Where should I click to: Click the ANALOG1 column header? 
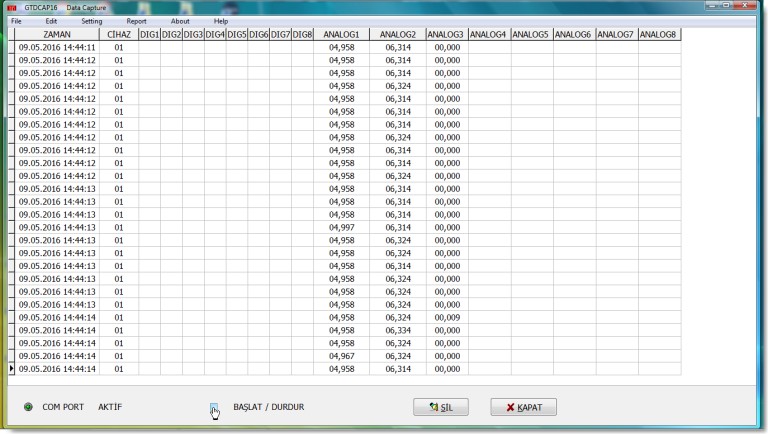click(341, 34)
